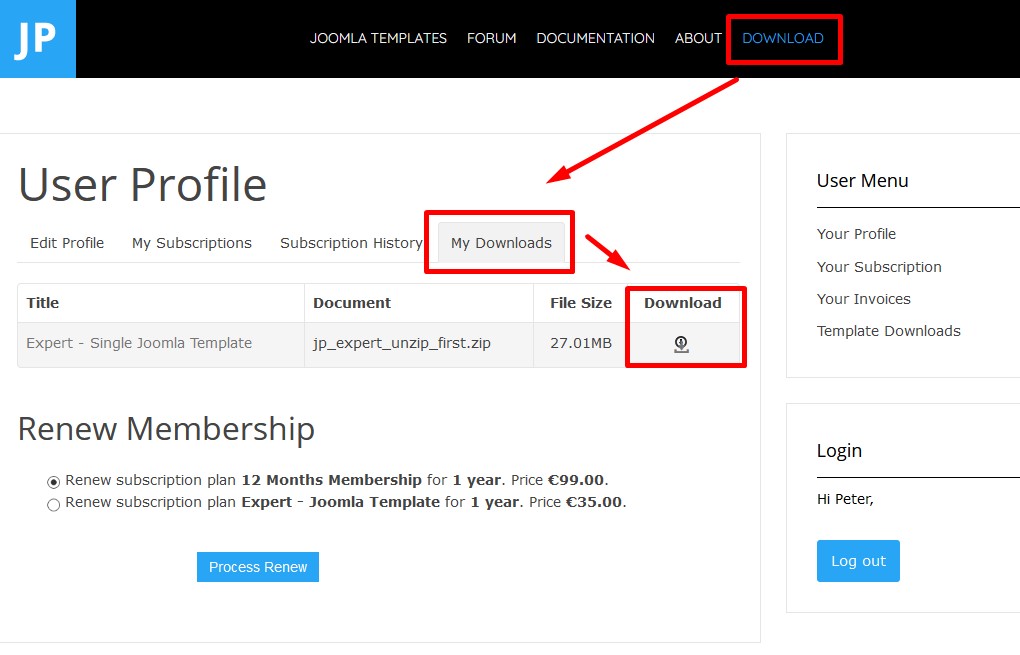Click the Download item in top navigation
This screenshot has width=1020, height=655.
pos(783,38)
